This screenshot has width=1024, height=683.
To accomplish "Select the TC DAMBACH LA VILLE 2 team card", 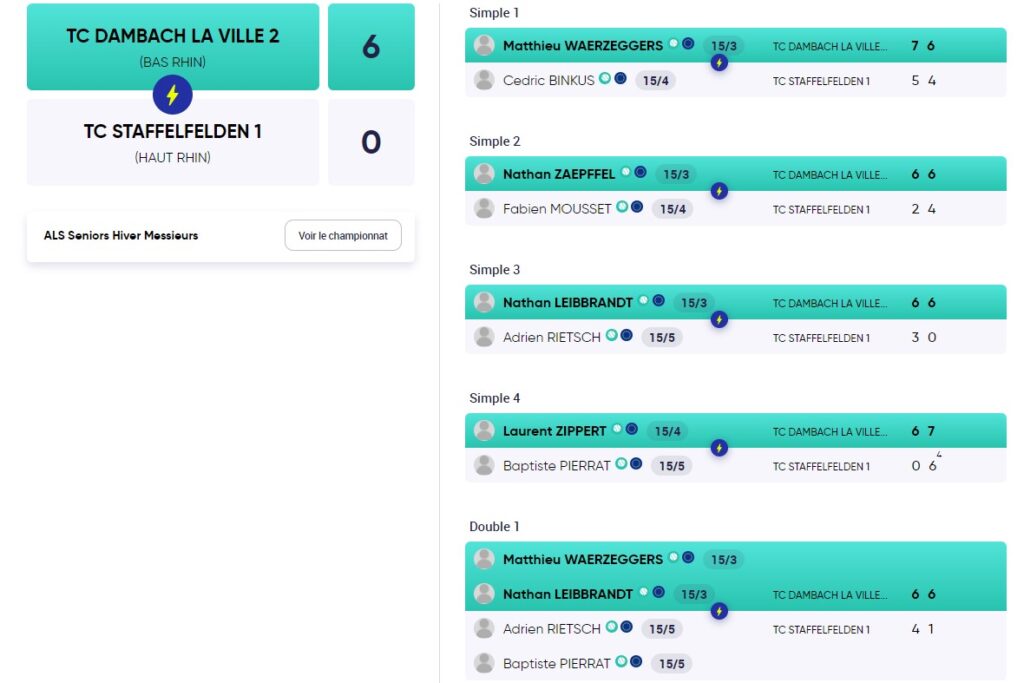I will 173,47.
